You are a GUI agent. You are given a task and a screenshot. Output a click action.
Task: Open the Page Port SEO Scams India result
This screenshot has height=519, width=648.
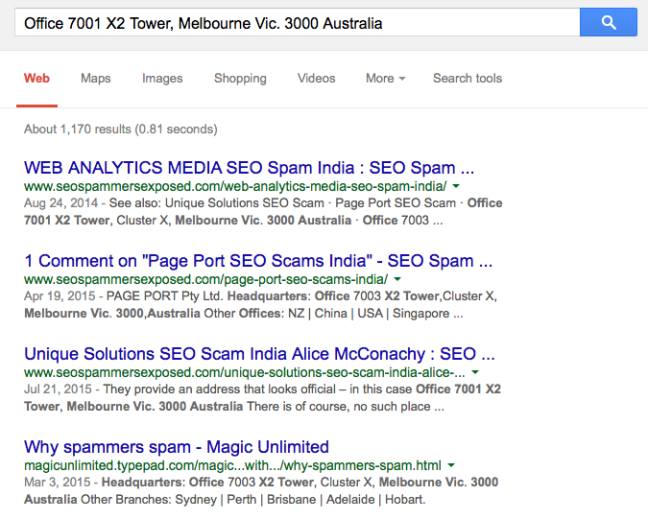coord(258,261)
